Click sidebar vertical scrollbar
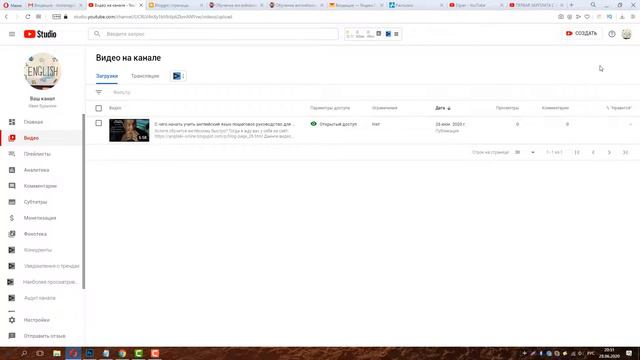The height and width of the screenshot is (360, 640). pyautogui.click(x=84, y=201)
